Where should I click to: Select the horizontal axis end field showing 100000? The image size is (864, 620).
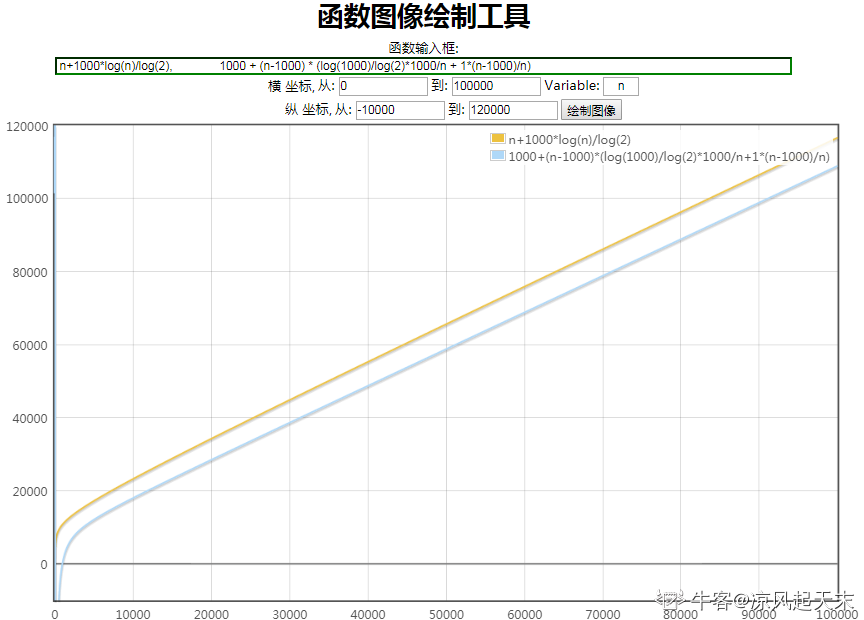coord(496,87)
